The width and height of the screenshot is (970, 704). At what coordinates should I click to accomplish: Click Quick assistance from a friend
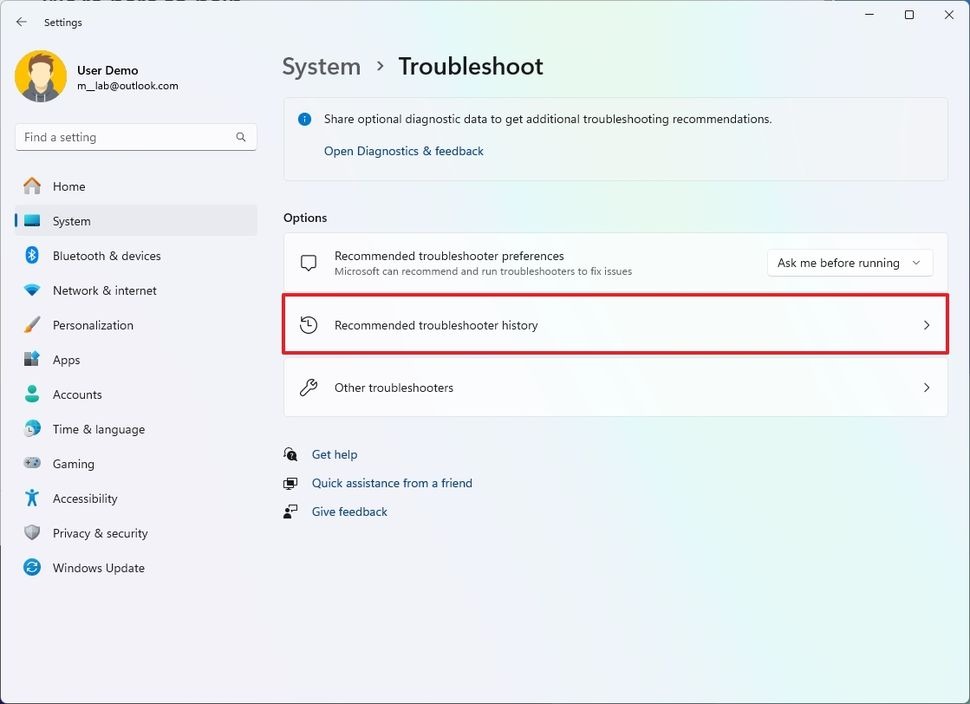pyautogui.click(x=392, y=482)
